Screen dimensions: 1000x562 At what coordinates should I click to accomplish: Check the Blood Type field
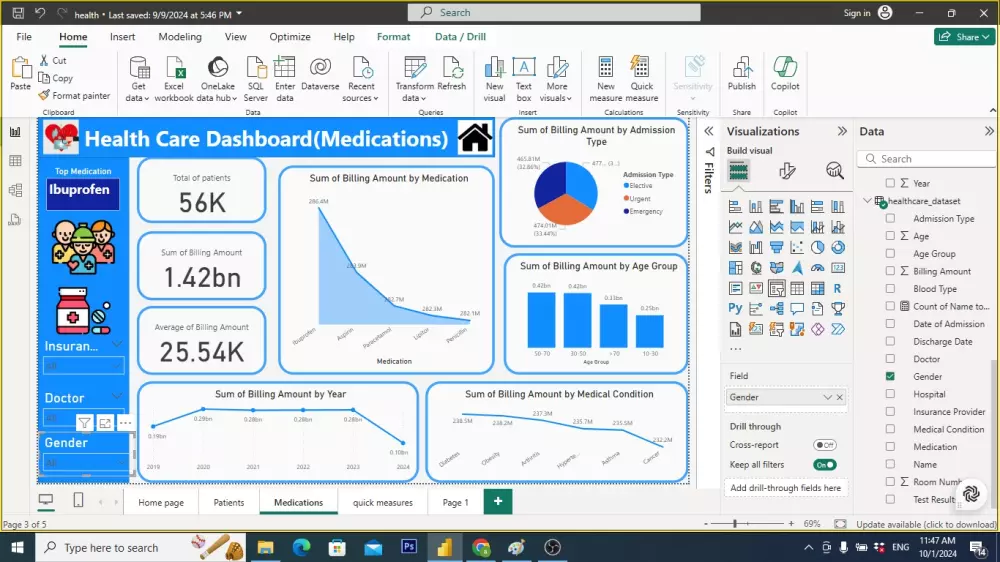tap(890, 288)
